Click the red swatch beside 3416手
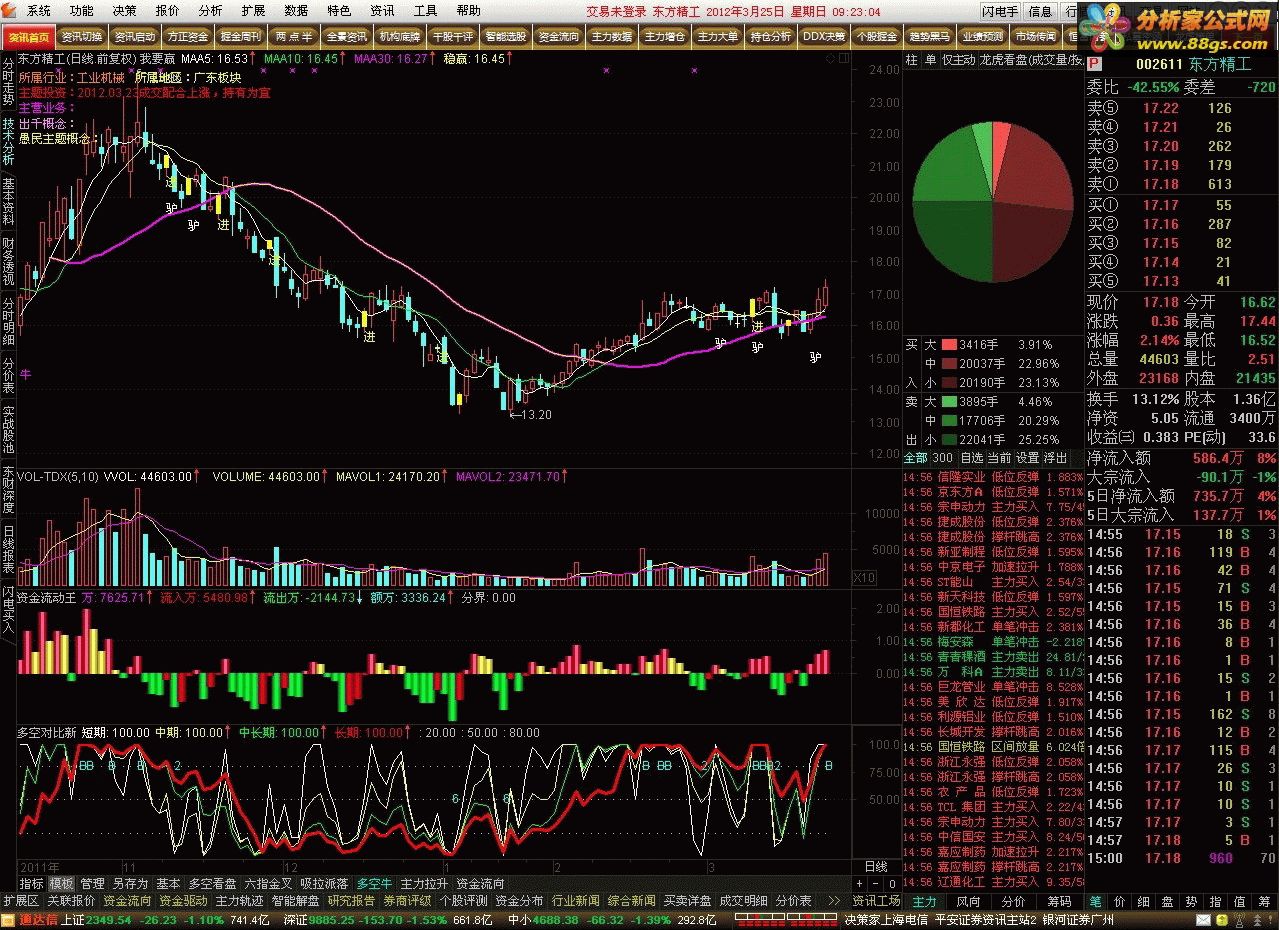This screenshot has width=1279, height=930. 948,345
